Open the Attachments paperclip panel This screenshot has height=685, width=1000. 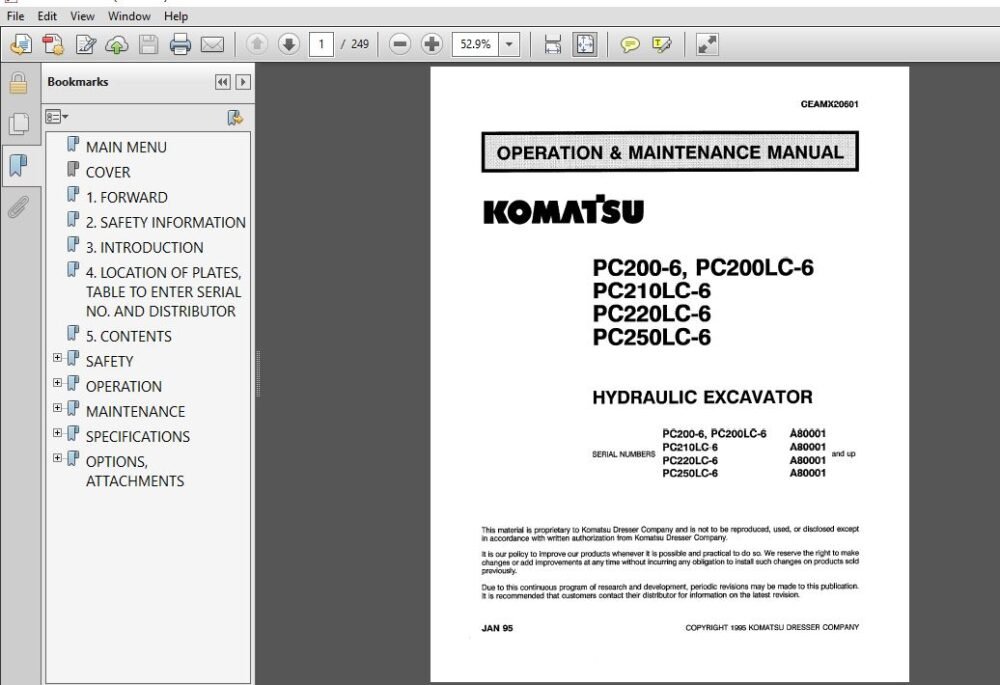point(18,207)
